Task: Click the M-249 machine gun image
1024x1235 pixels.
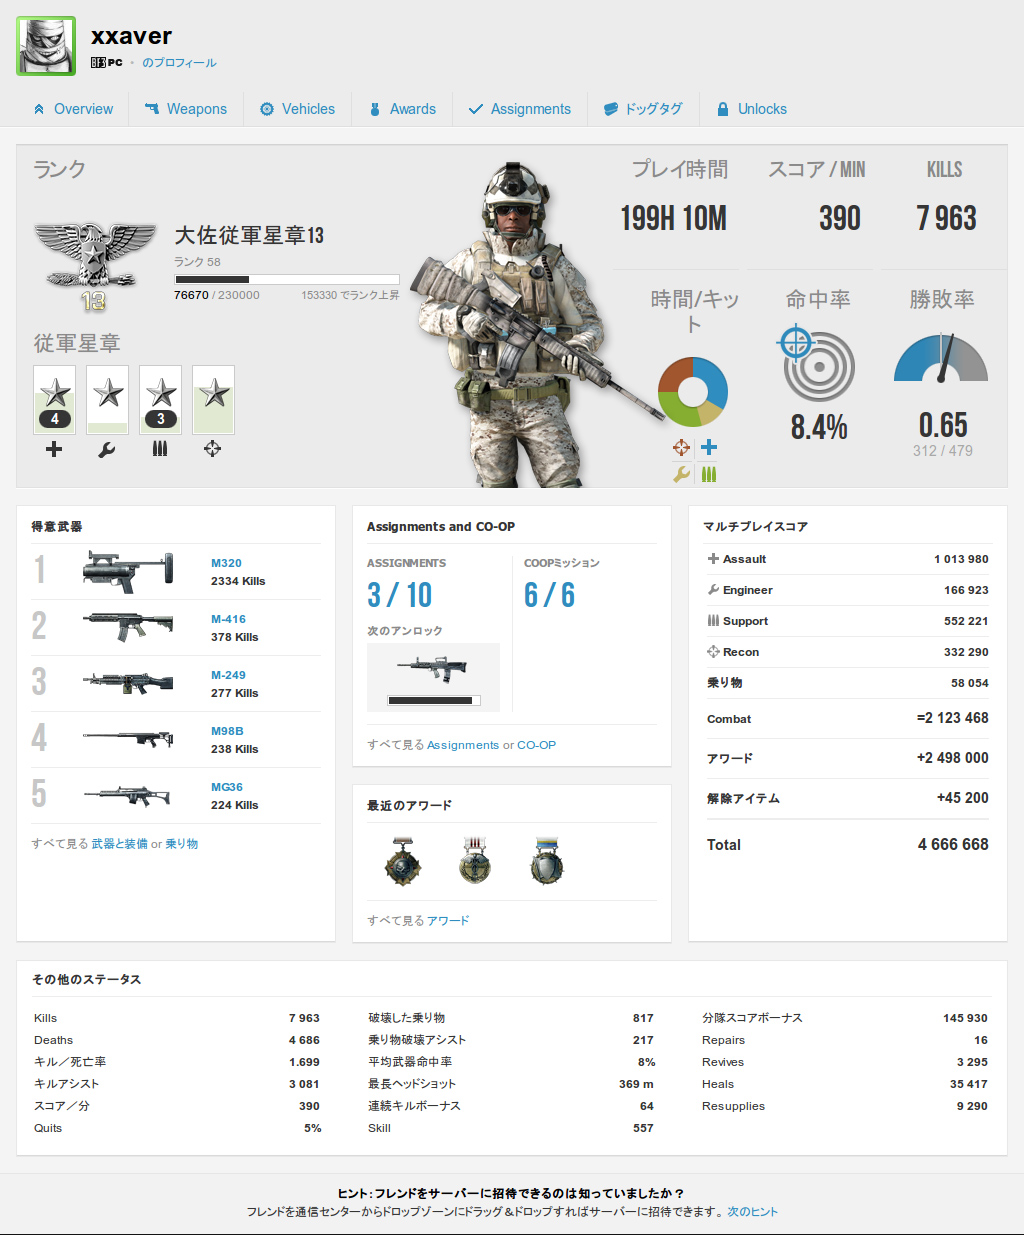Action: coord(128,683)
